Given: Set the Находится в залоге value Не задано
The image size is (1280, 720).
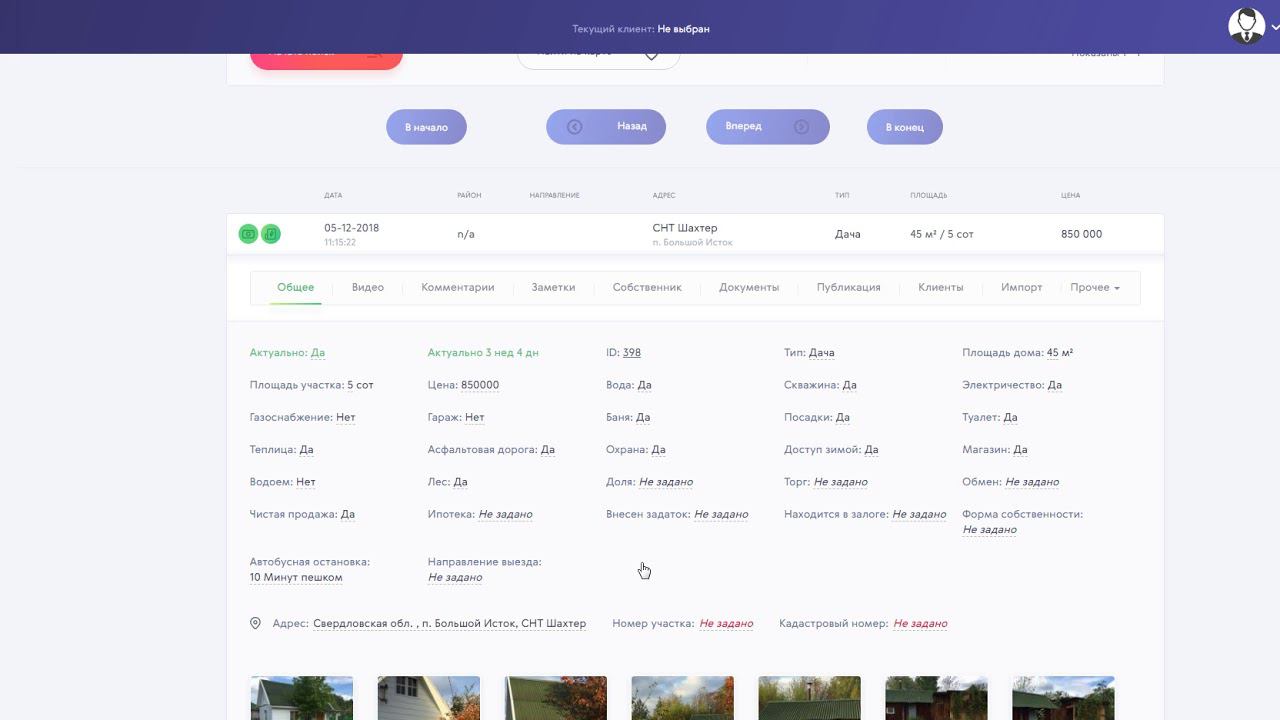Looking at the screenshot, I should (x=919, y=514).
